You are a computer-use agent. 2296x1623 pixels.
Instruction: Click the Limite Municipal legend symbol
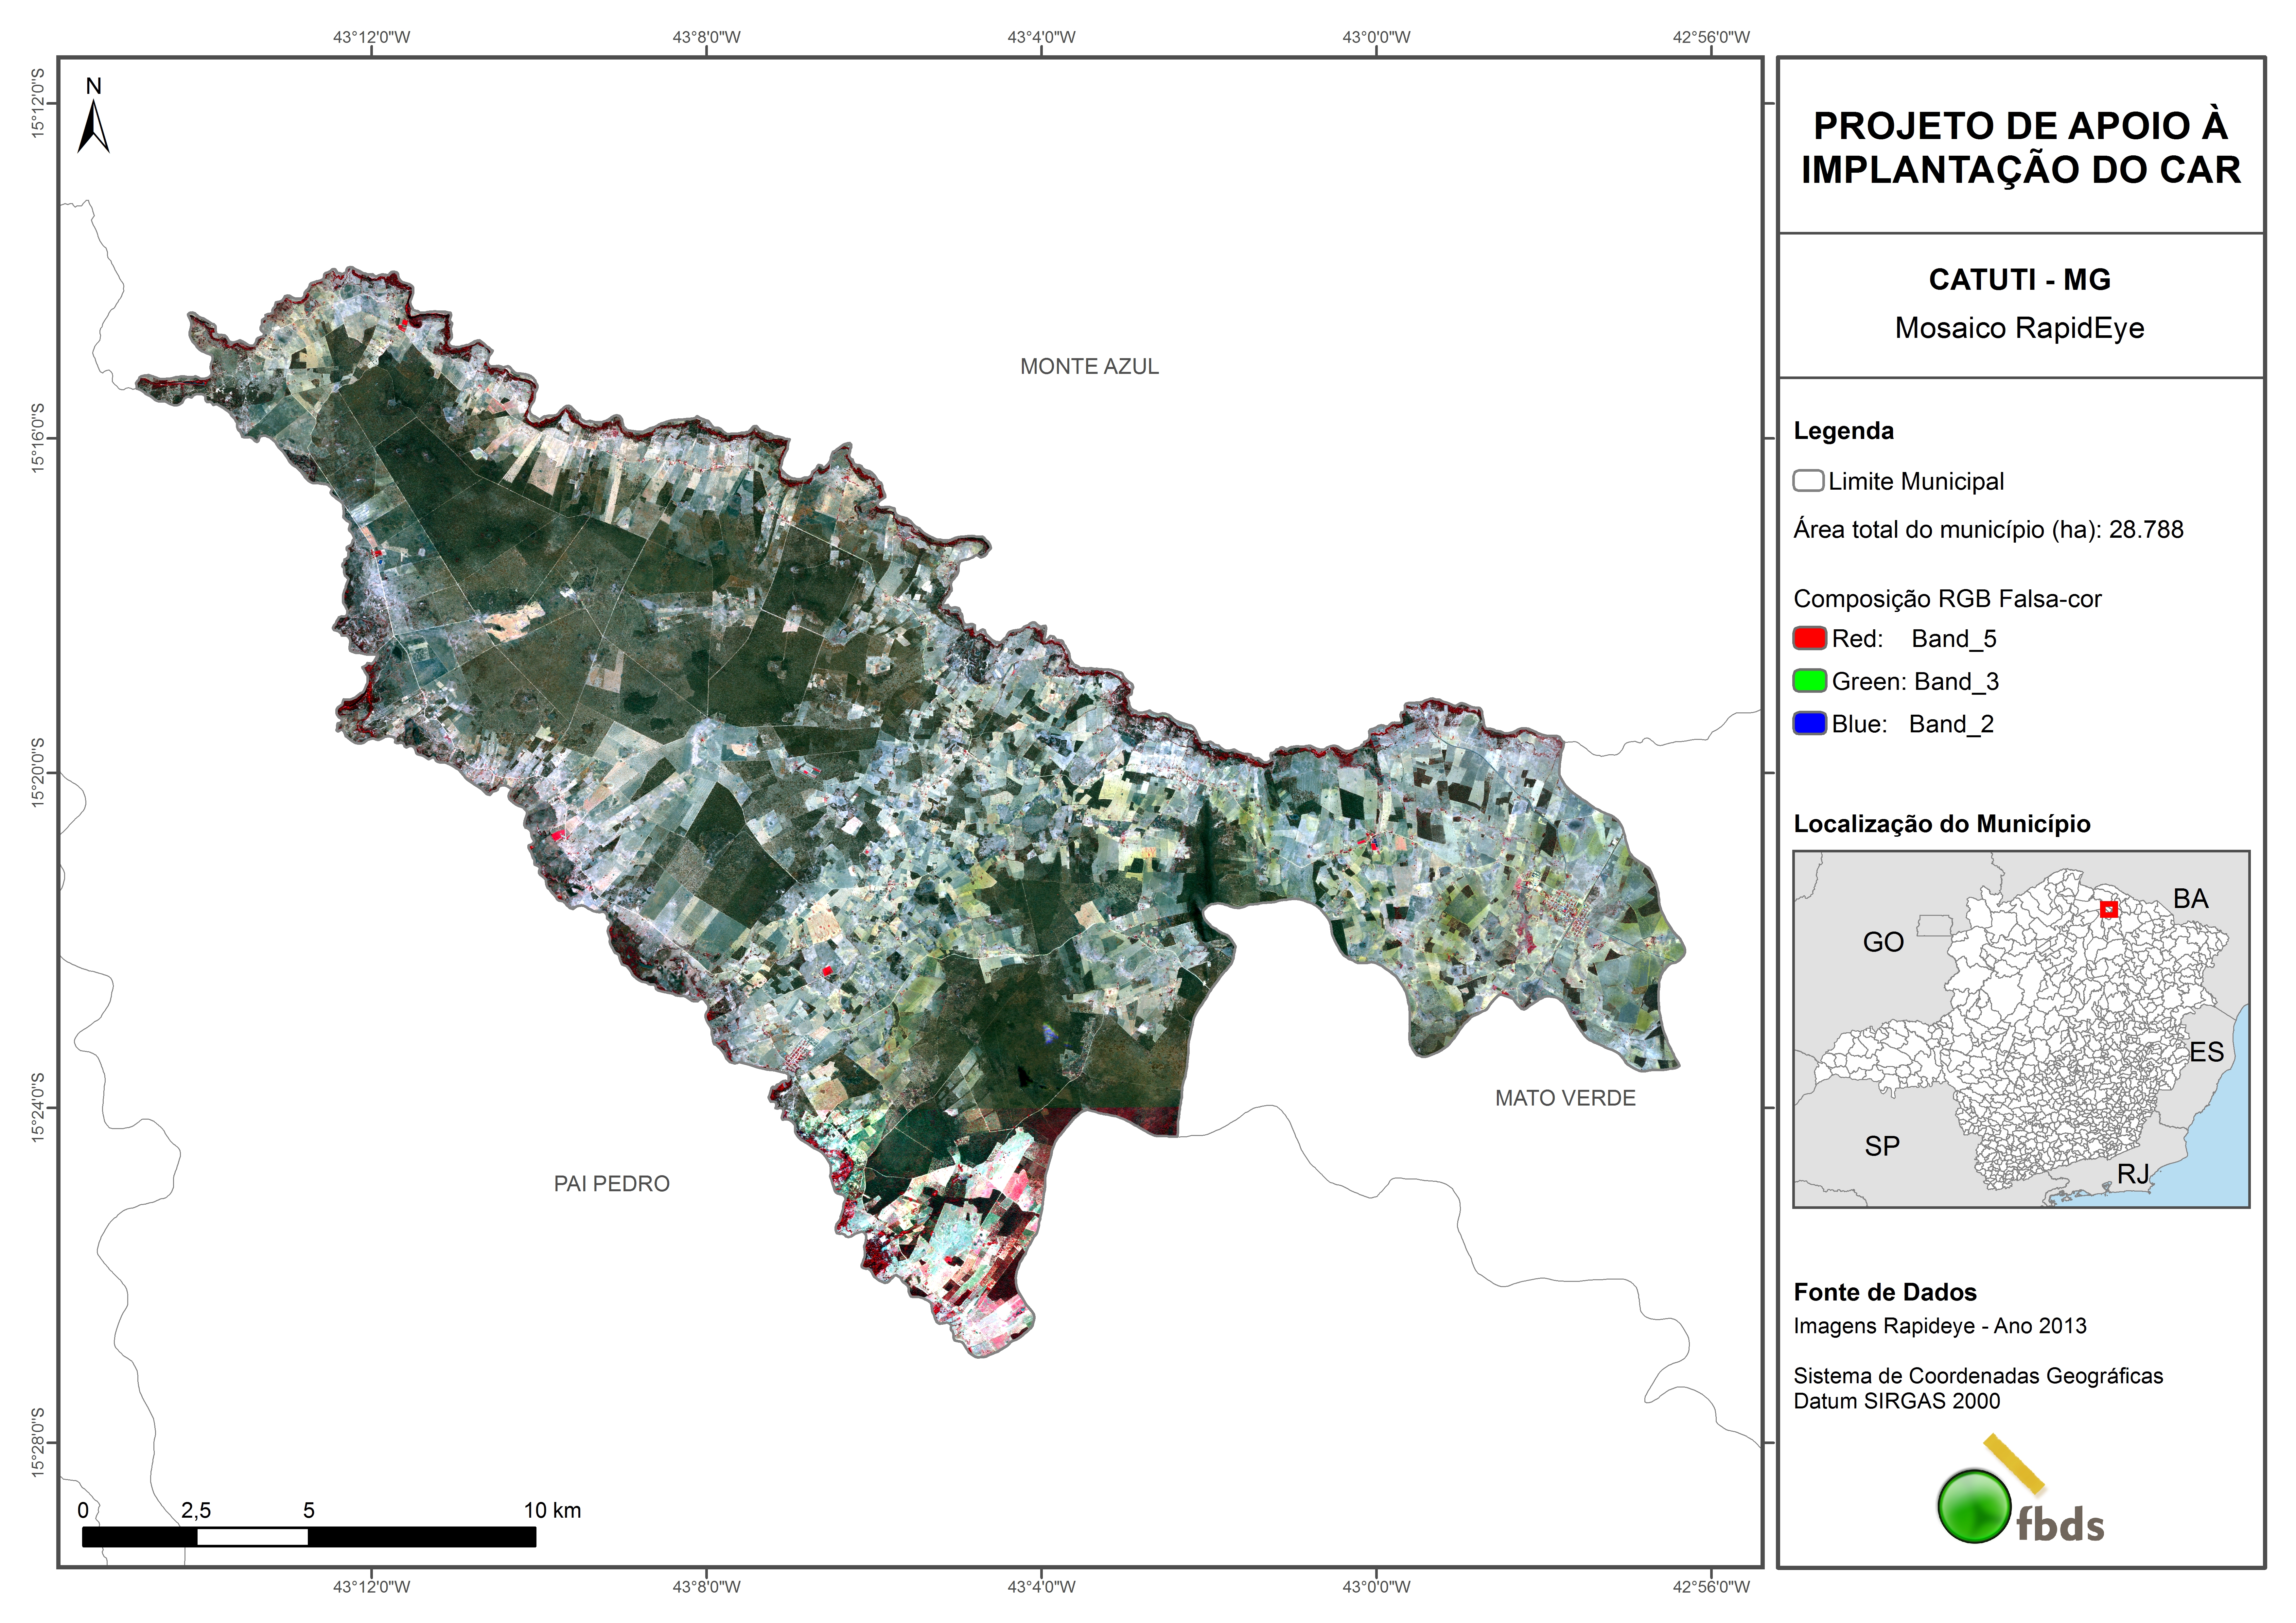1808,481
